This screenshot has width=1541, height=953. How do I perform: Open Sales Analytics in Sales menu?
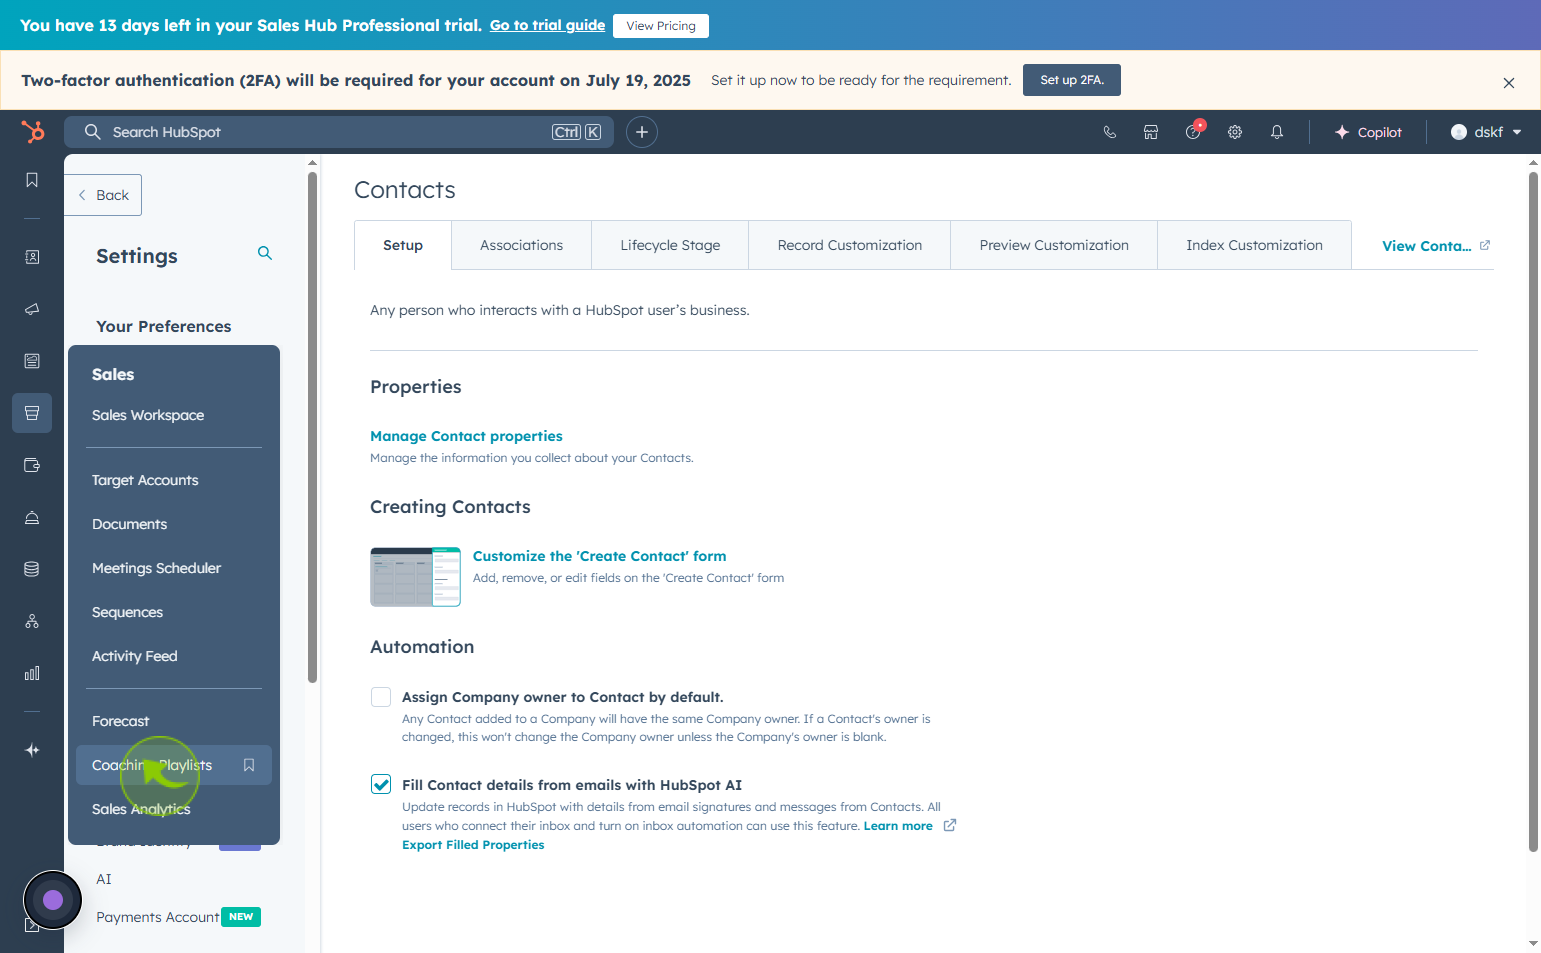(141, 809)
